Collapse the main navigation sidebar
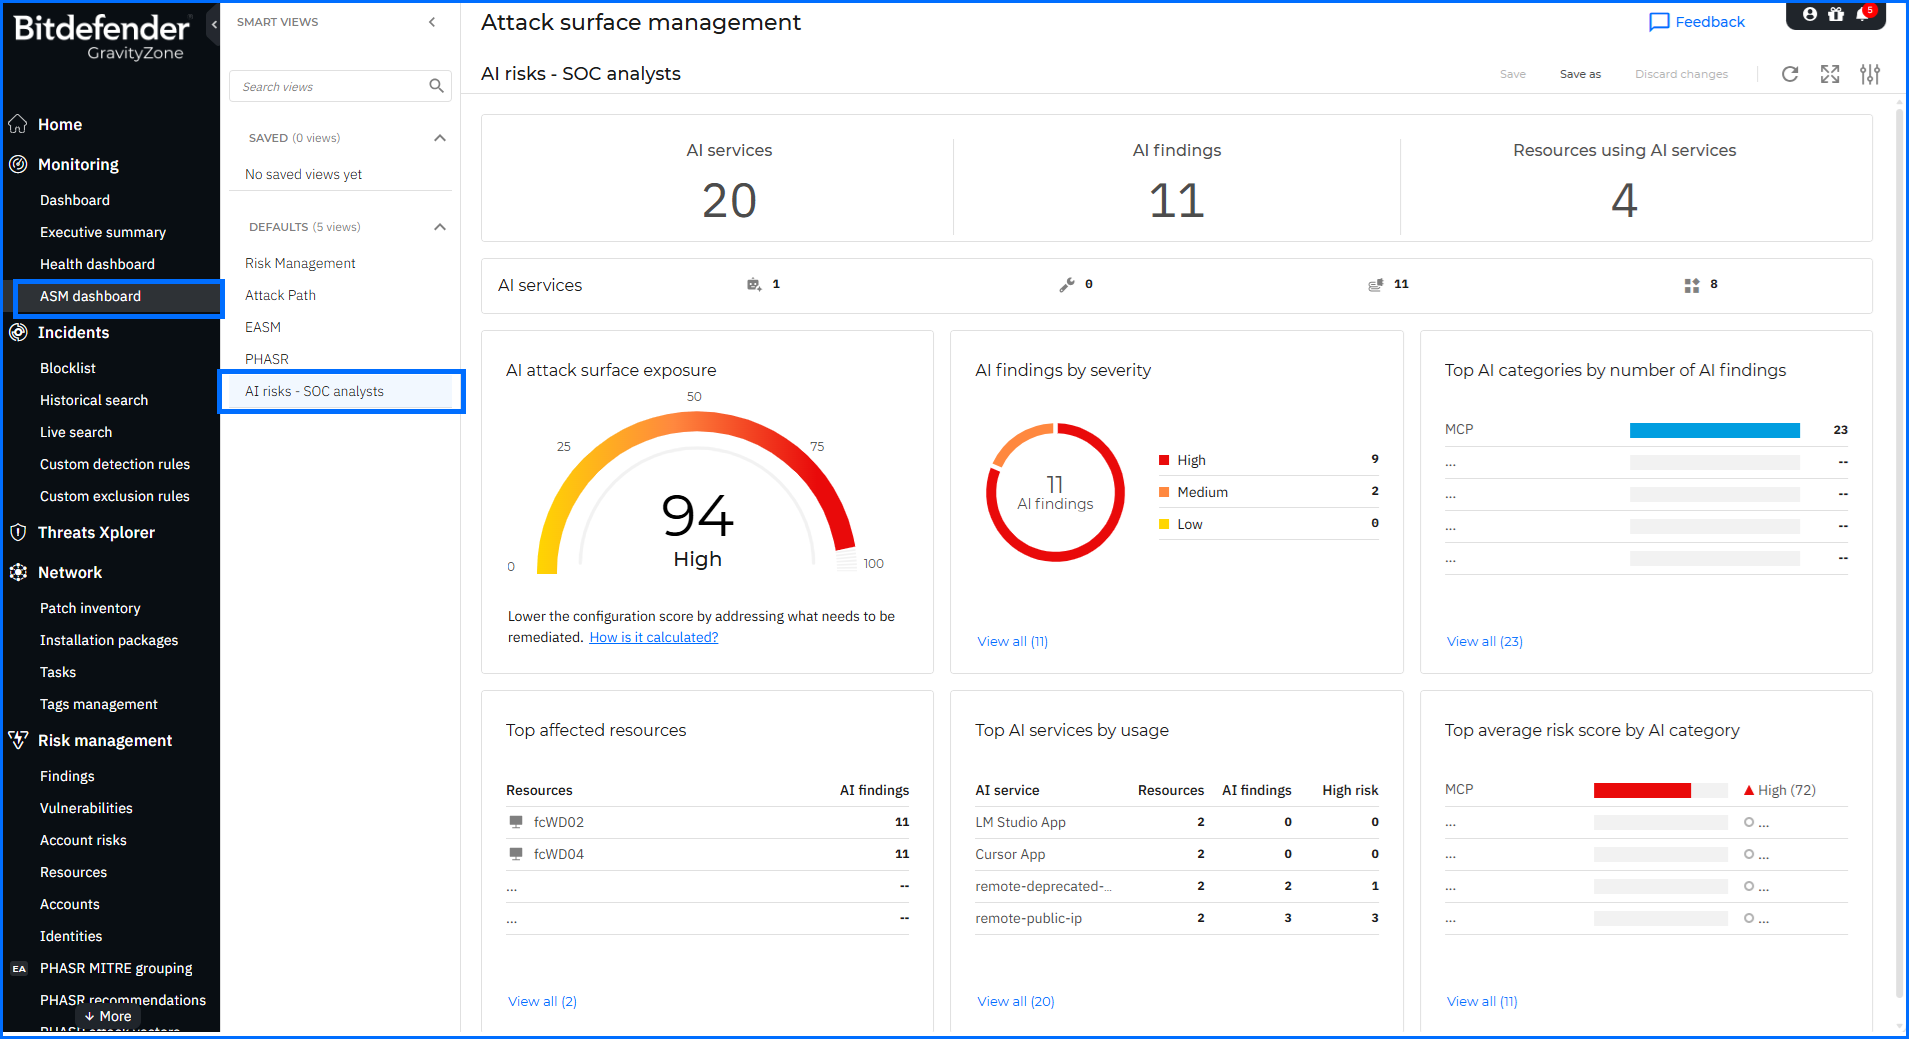Image resolution: width=1909 pixels, height=1039 pixels. coord(214,24)
